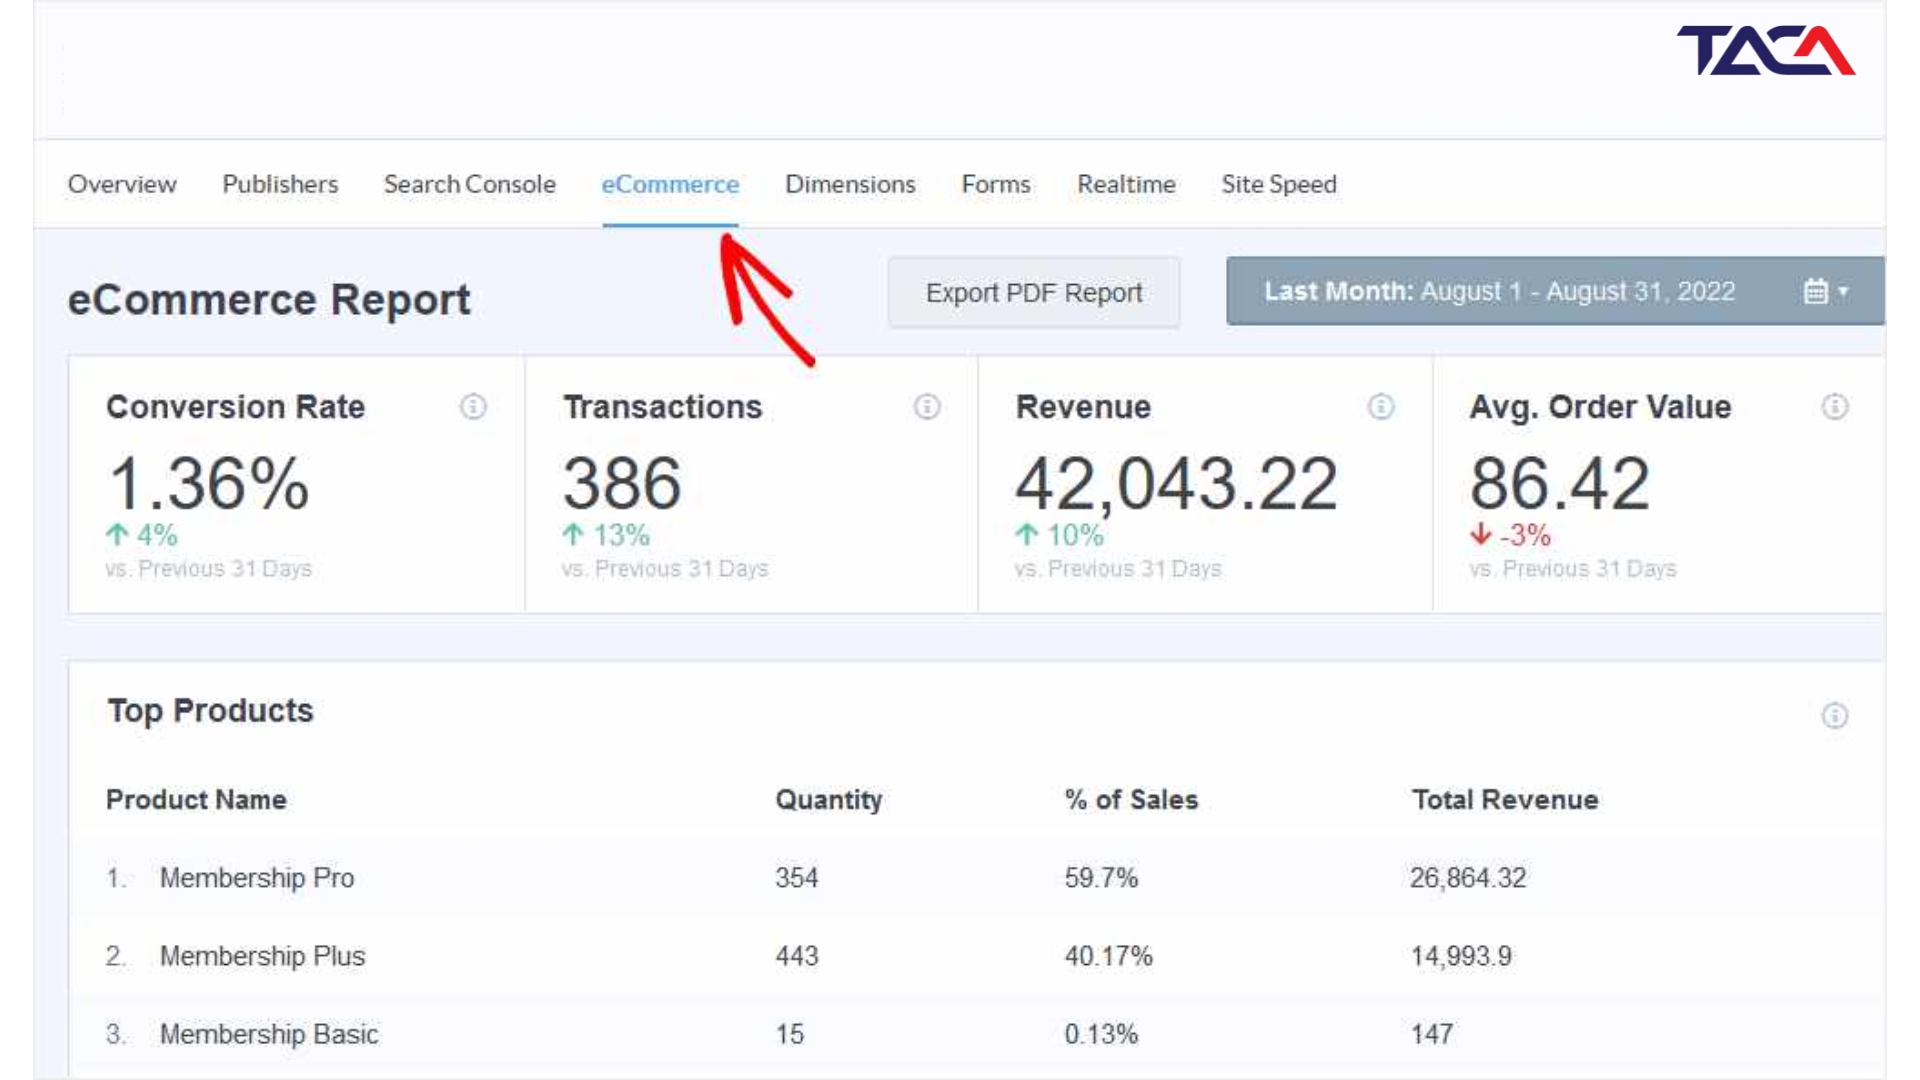Screen dimensions: 1920x1080
Task: Click the calendar icon in date picker
Action: point(1816,291)
